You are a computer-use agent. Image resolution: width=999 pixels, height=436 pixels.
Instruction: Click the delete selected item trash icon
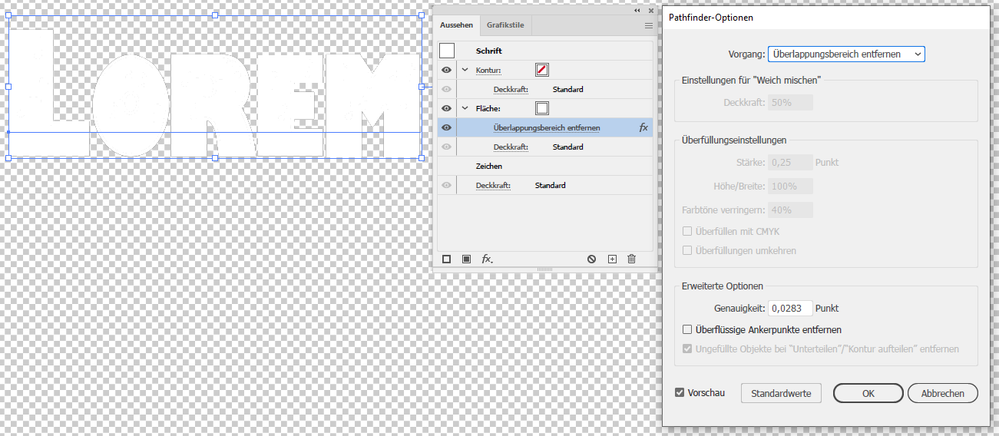pos(631,259)
